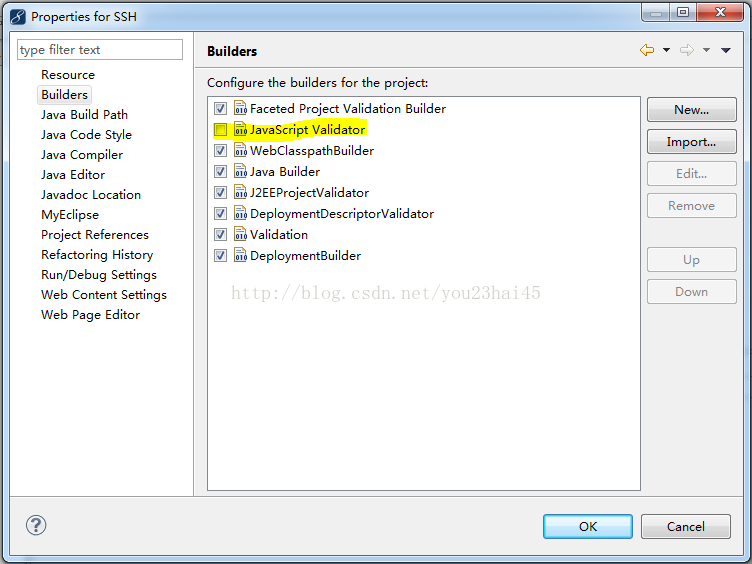Select the JavaScript Validator text label

307,129
